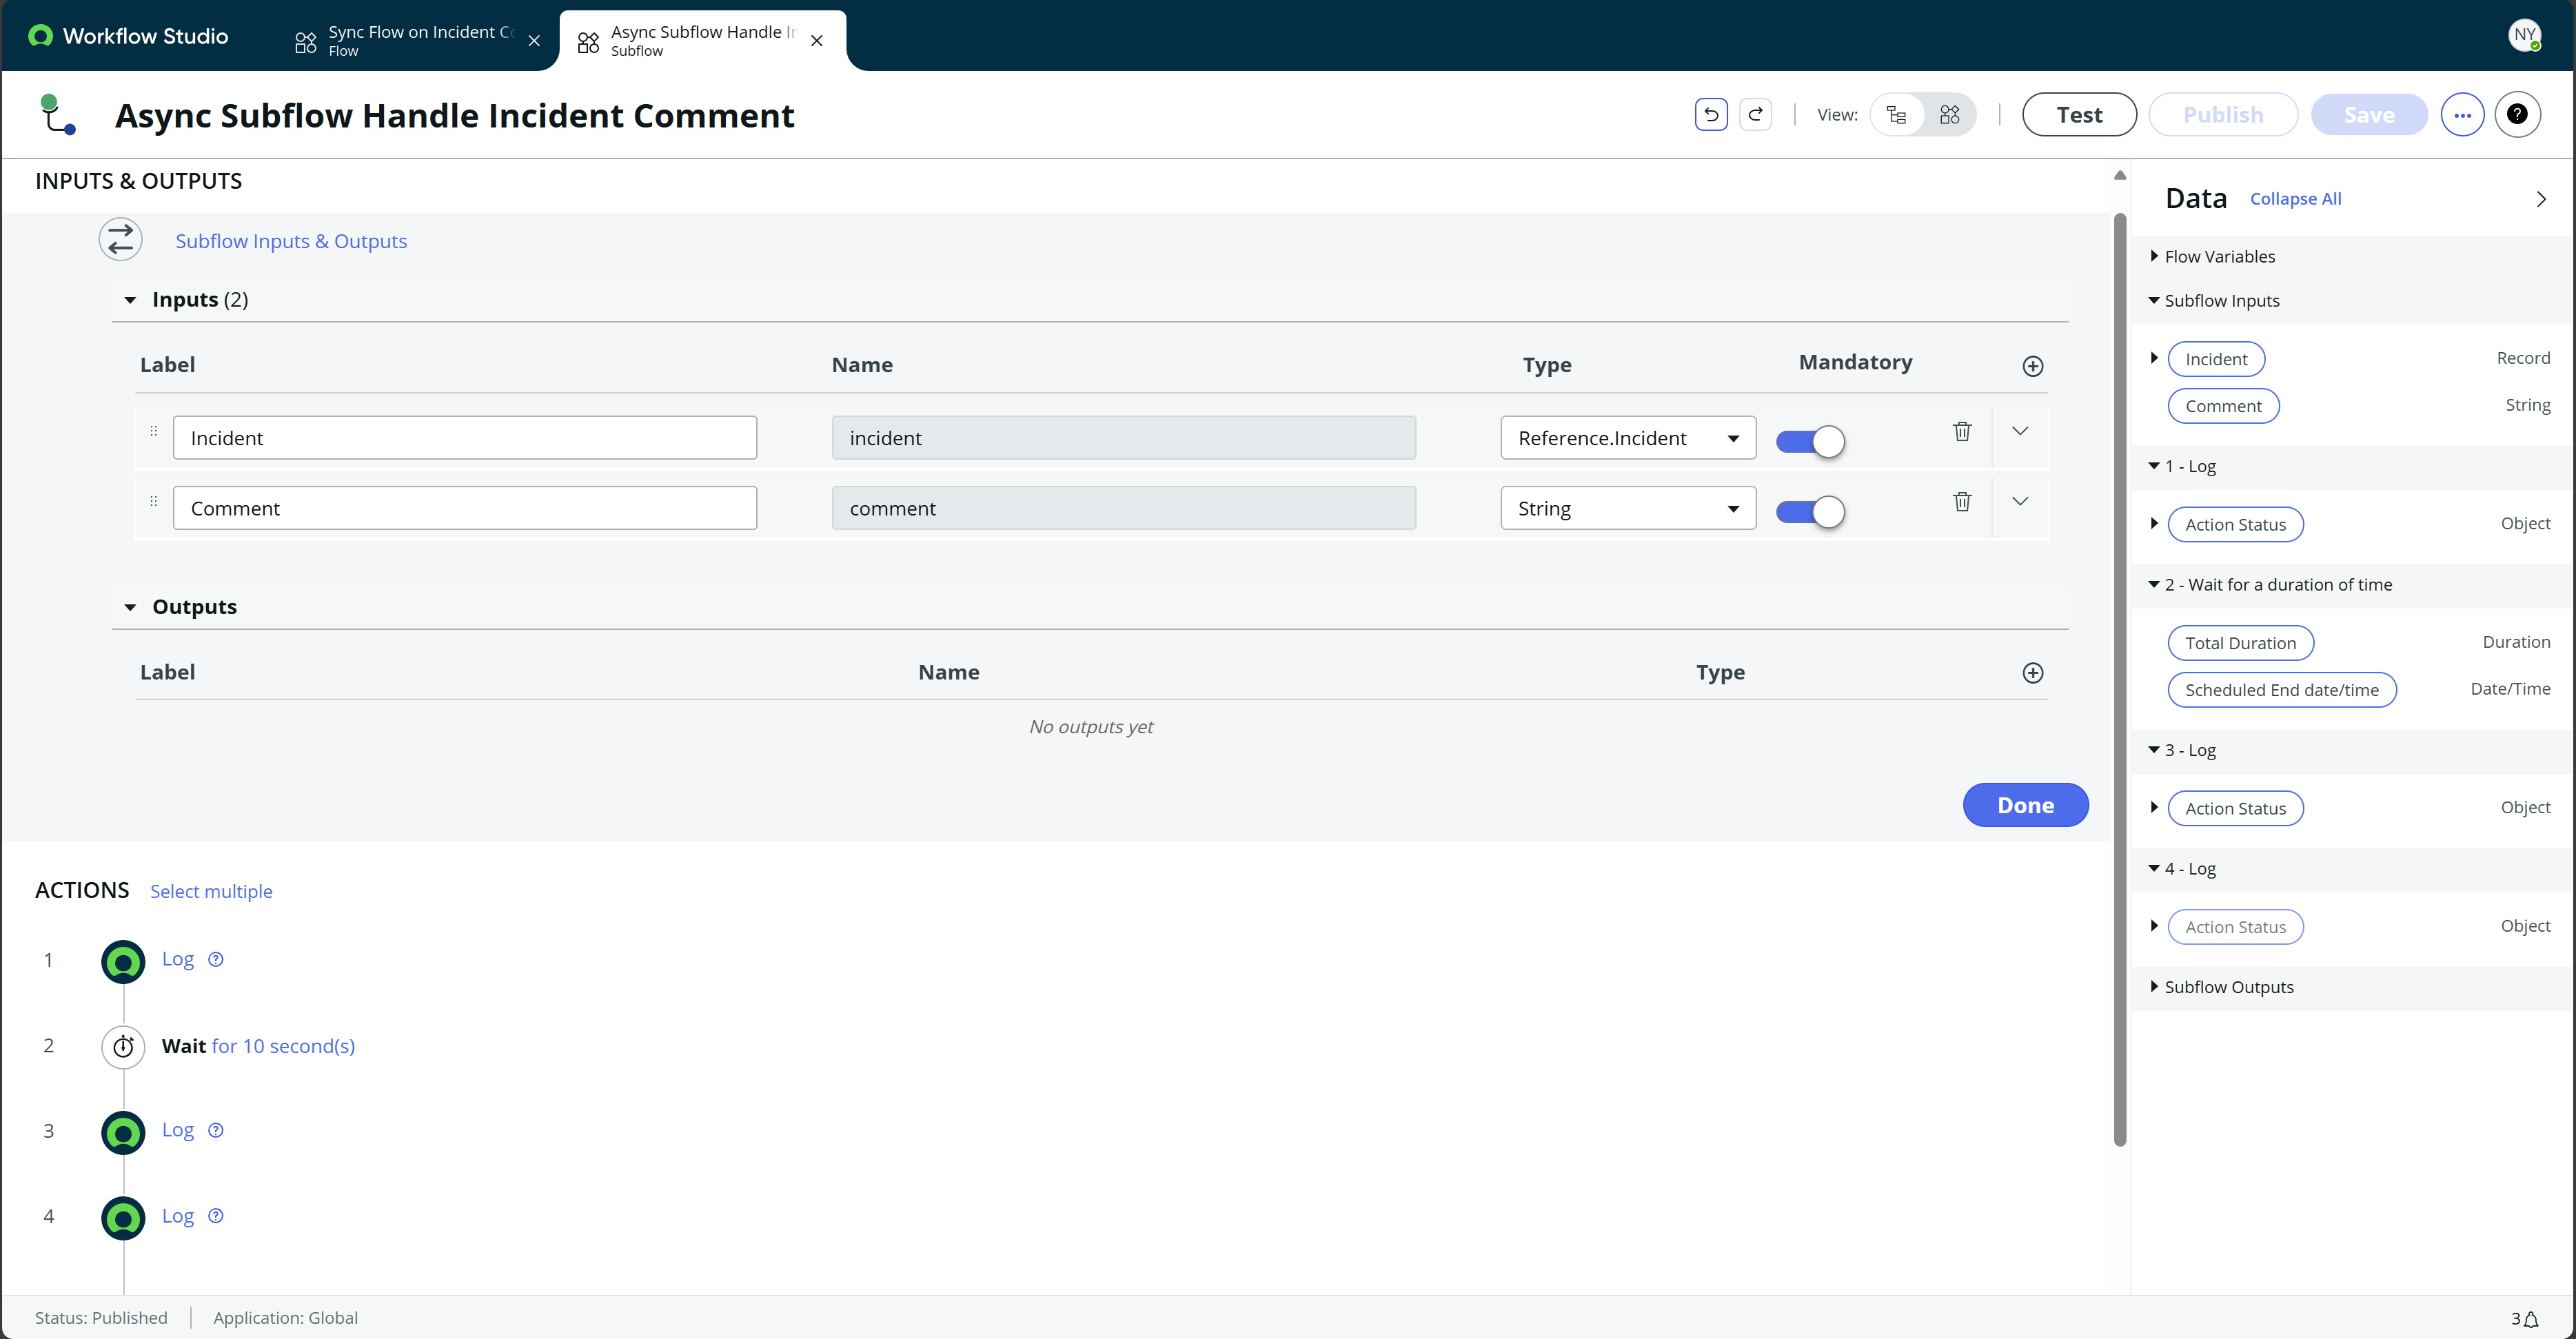Click Collapse All link
The height and width of the screenshot is (1339, 2576).
2295,199
